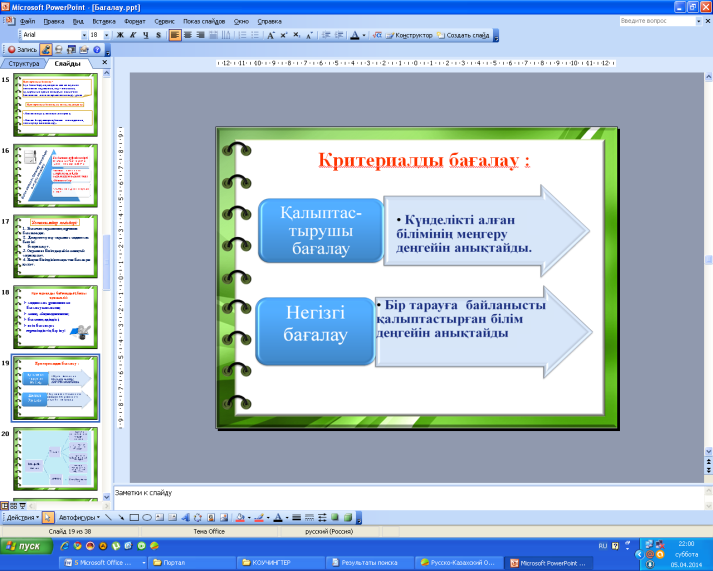Toggle underline (Ч) formatting button
713x571 pixels.
pyautogui.click(x=146, y=35)
